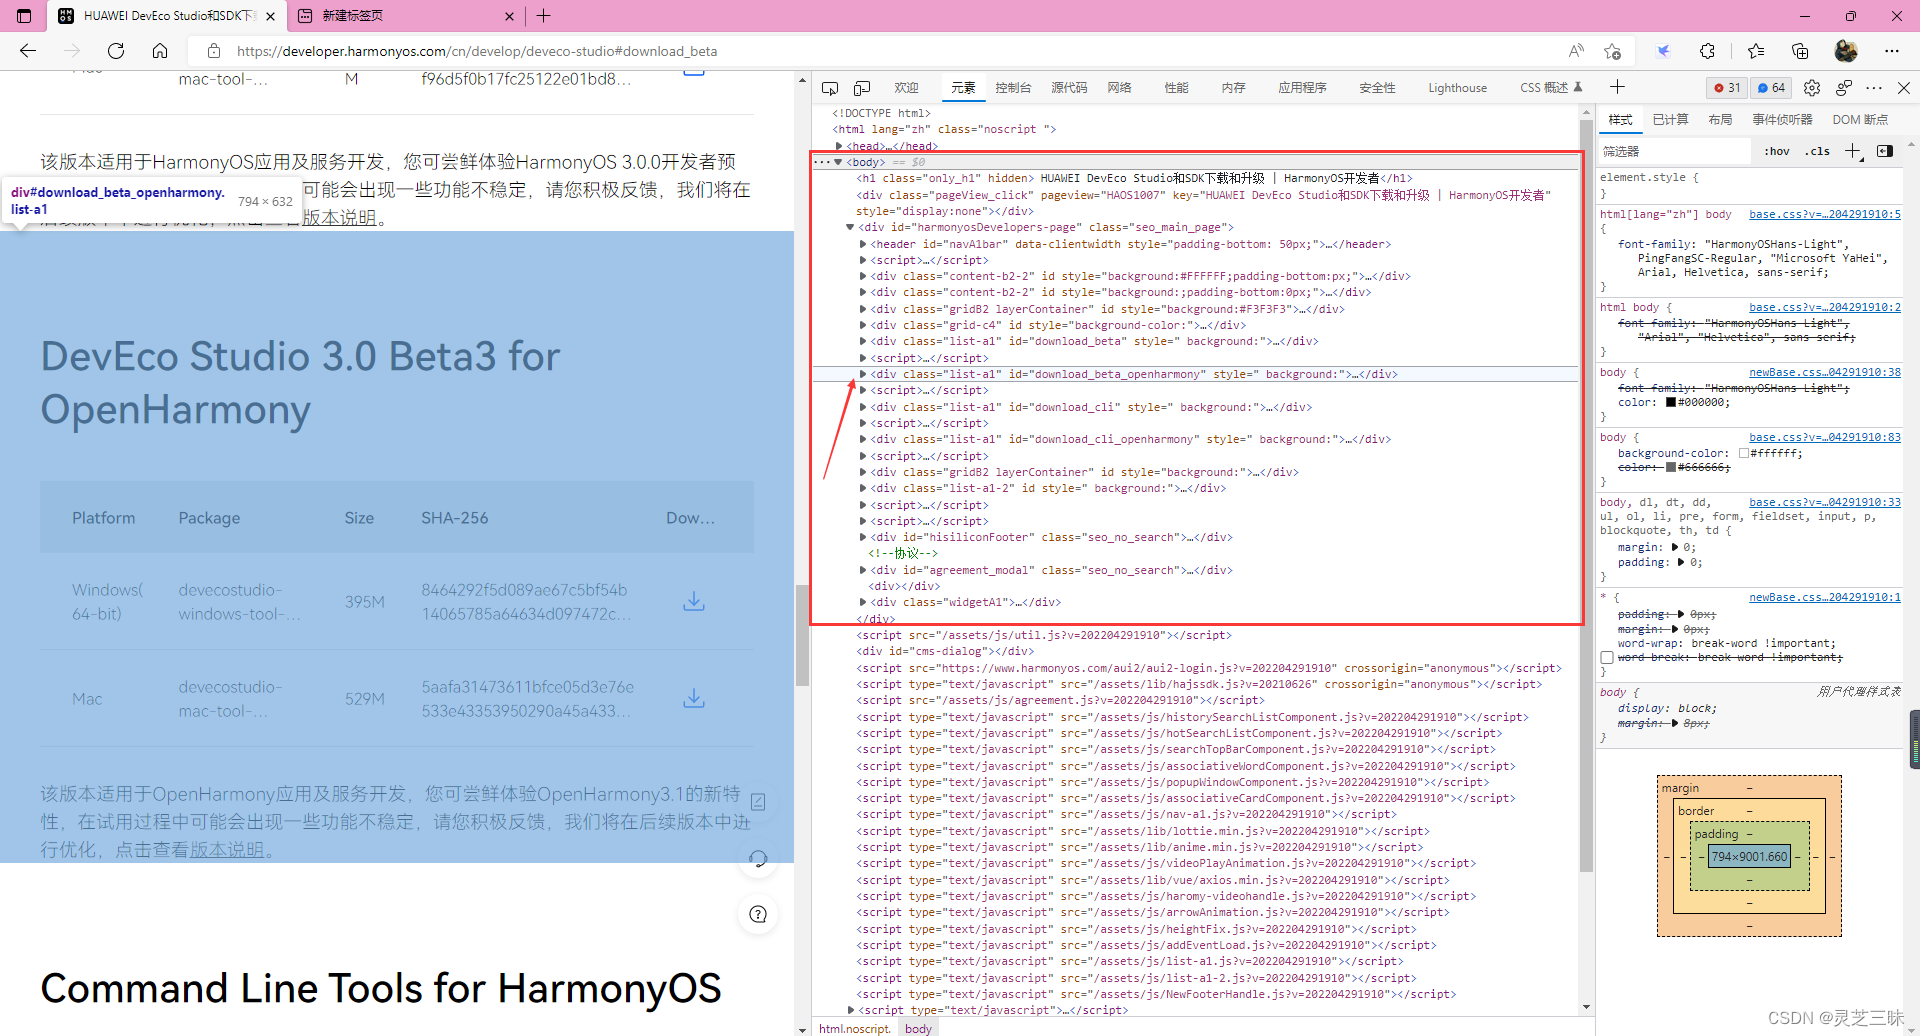Screen dimensions: 1920x1036
Task: Click the 31 errors counter badge
Action: (1727, 88)
